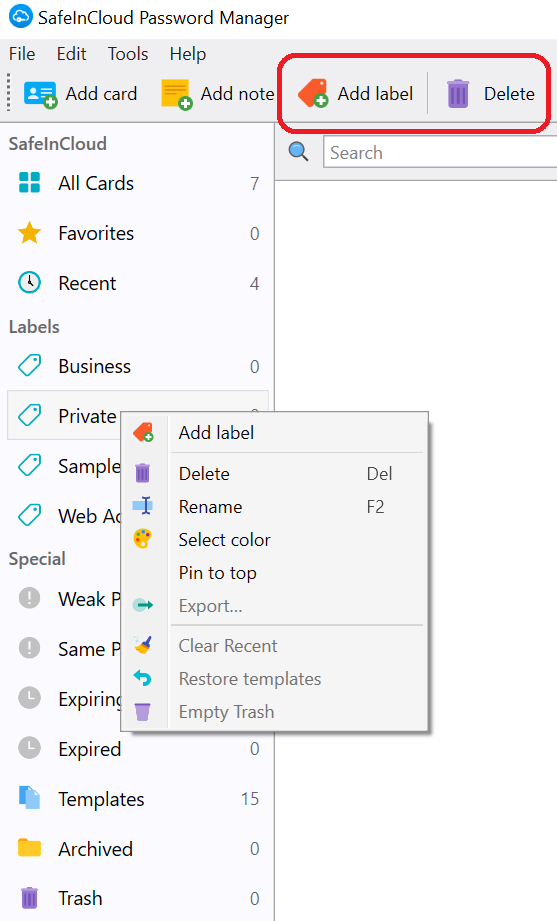This screenshot has height=921, width=557.
Task: Open the Archived folder item
Action: coord(139,849)
